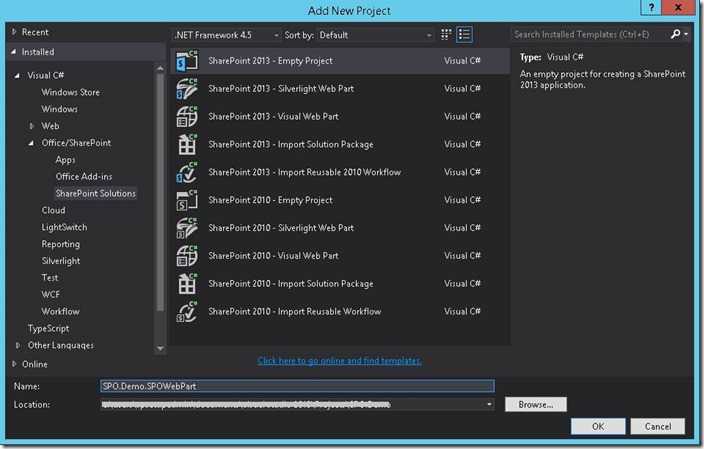Image resolution: width=704 pixels, height=449 pixels.
Task: Click the Search Installed Templates field
Action: 590,34
